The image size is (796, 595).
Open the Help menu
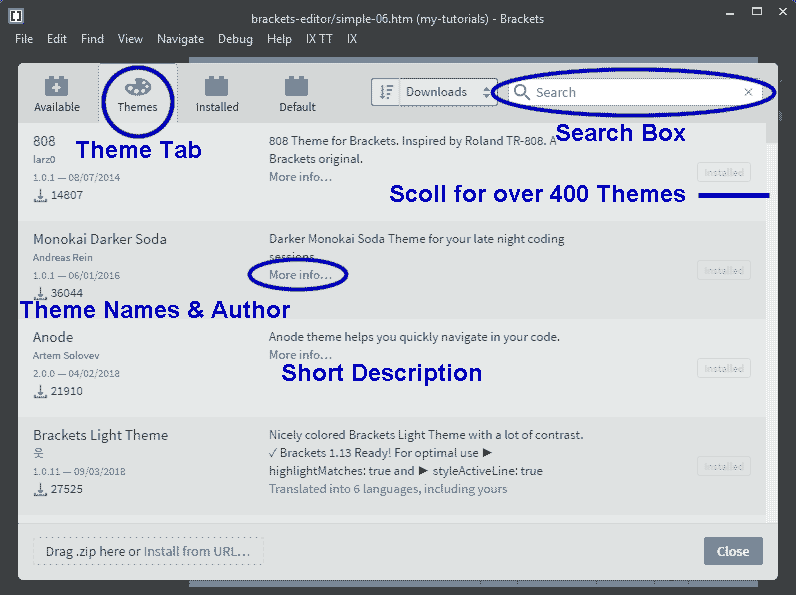(x=279, y=39)
